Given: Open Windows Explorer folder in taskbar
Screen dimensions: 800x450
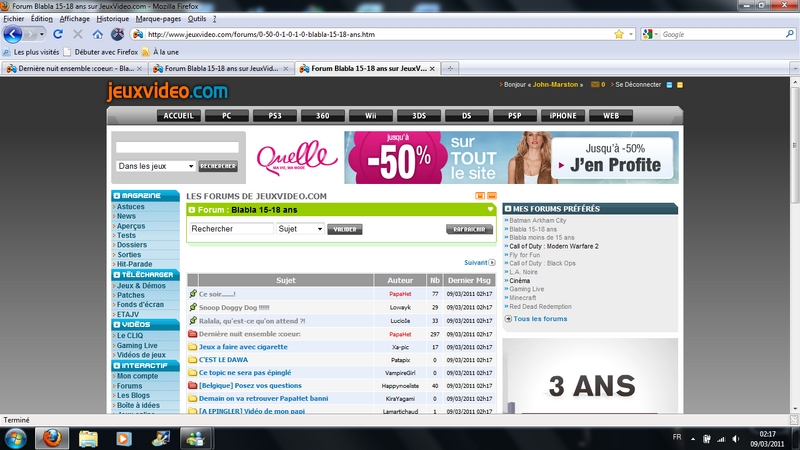Looking at the screenshot, I should click(x=88, y=438).
